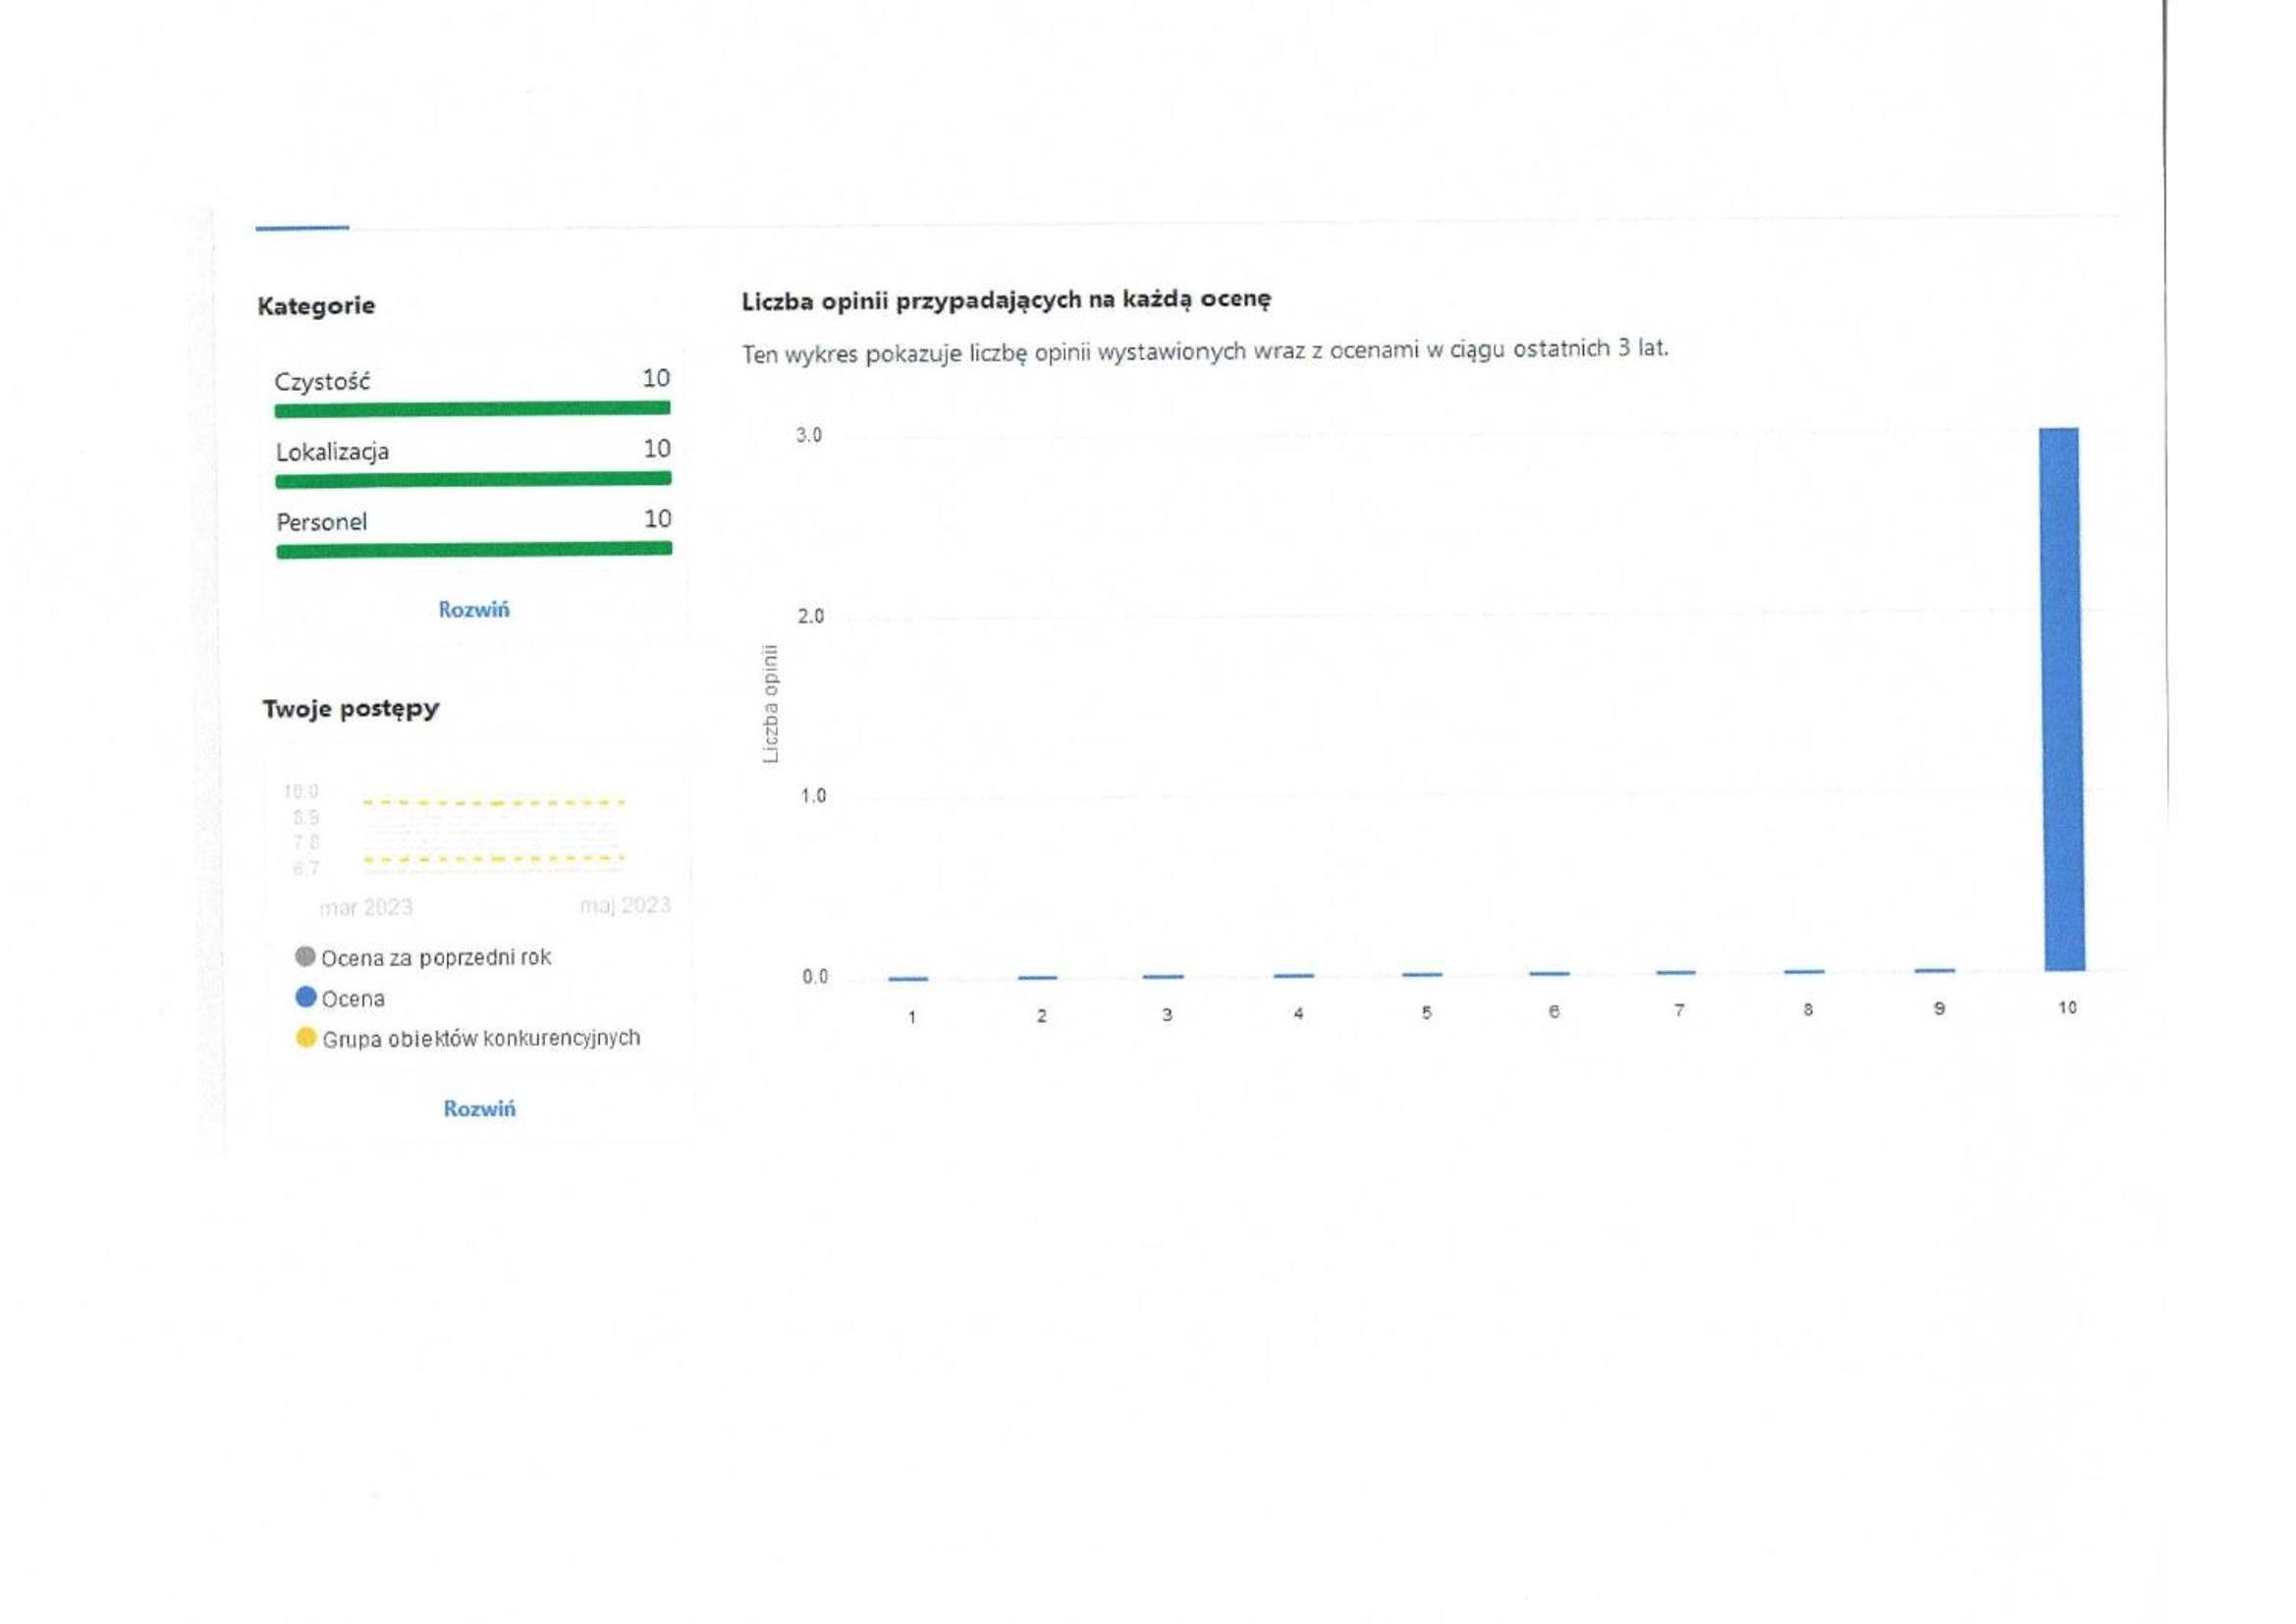Click the maj 2023 date label
The height and width of the screenshot is (1624, 2296).
(625, 905)
